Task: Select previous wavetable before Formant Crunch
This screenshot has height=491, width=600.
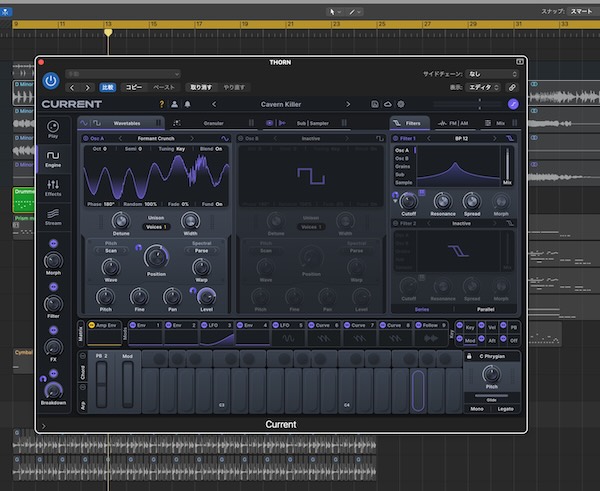Action: (x=120, y=139)
